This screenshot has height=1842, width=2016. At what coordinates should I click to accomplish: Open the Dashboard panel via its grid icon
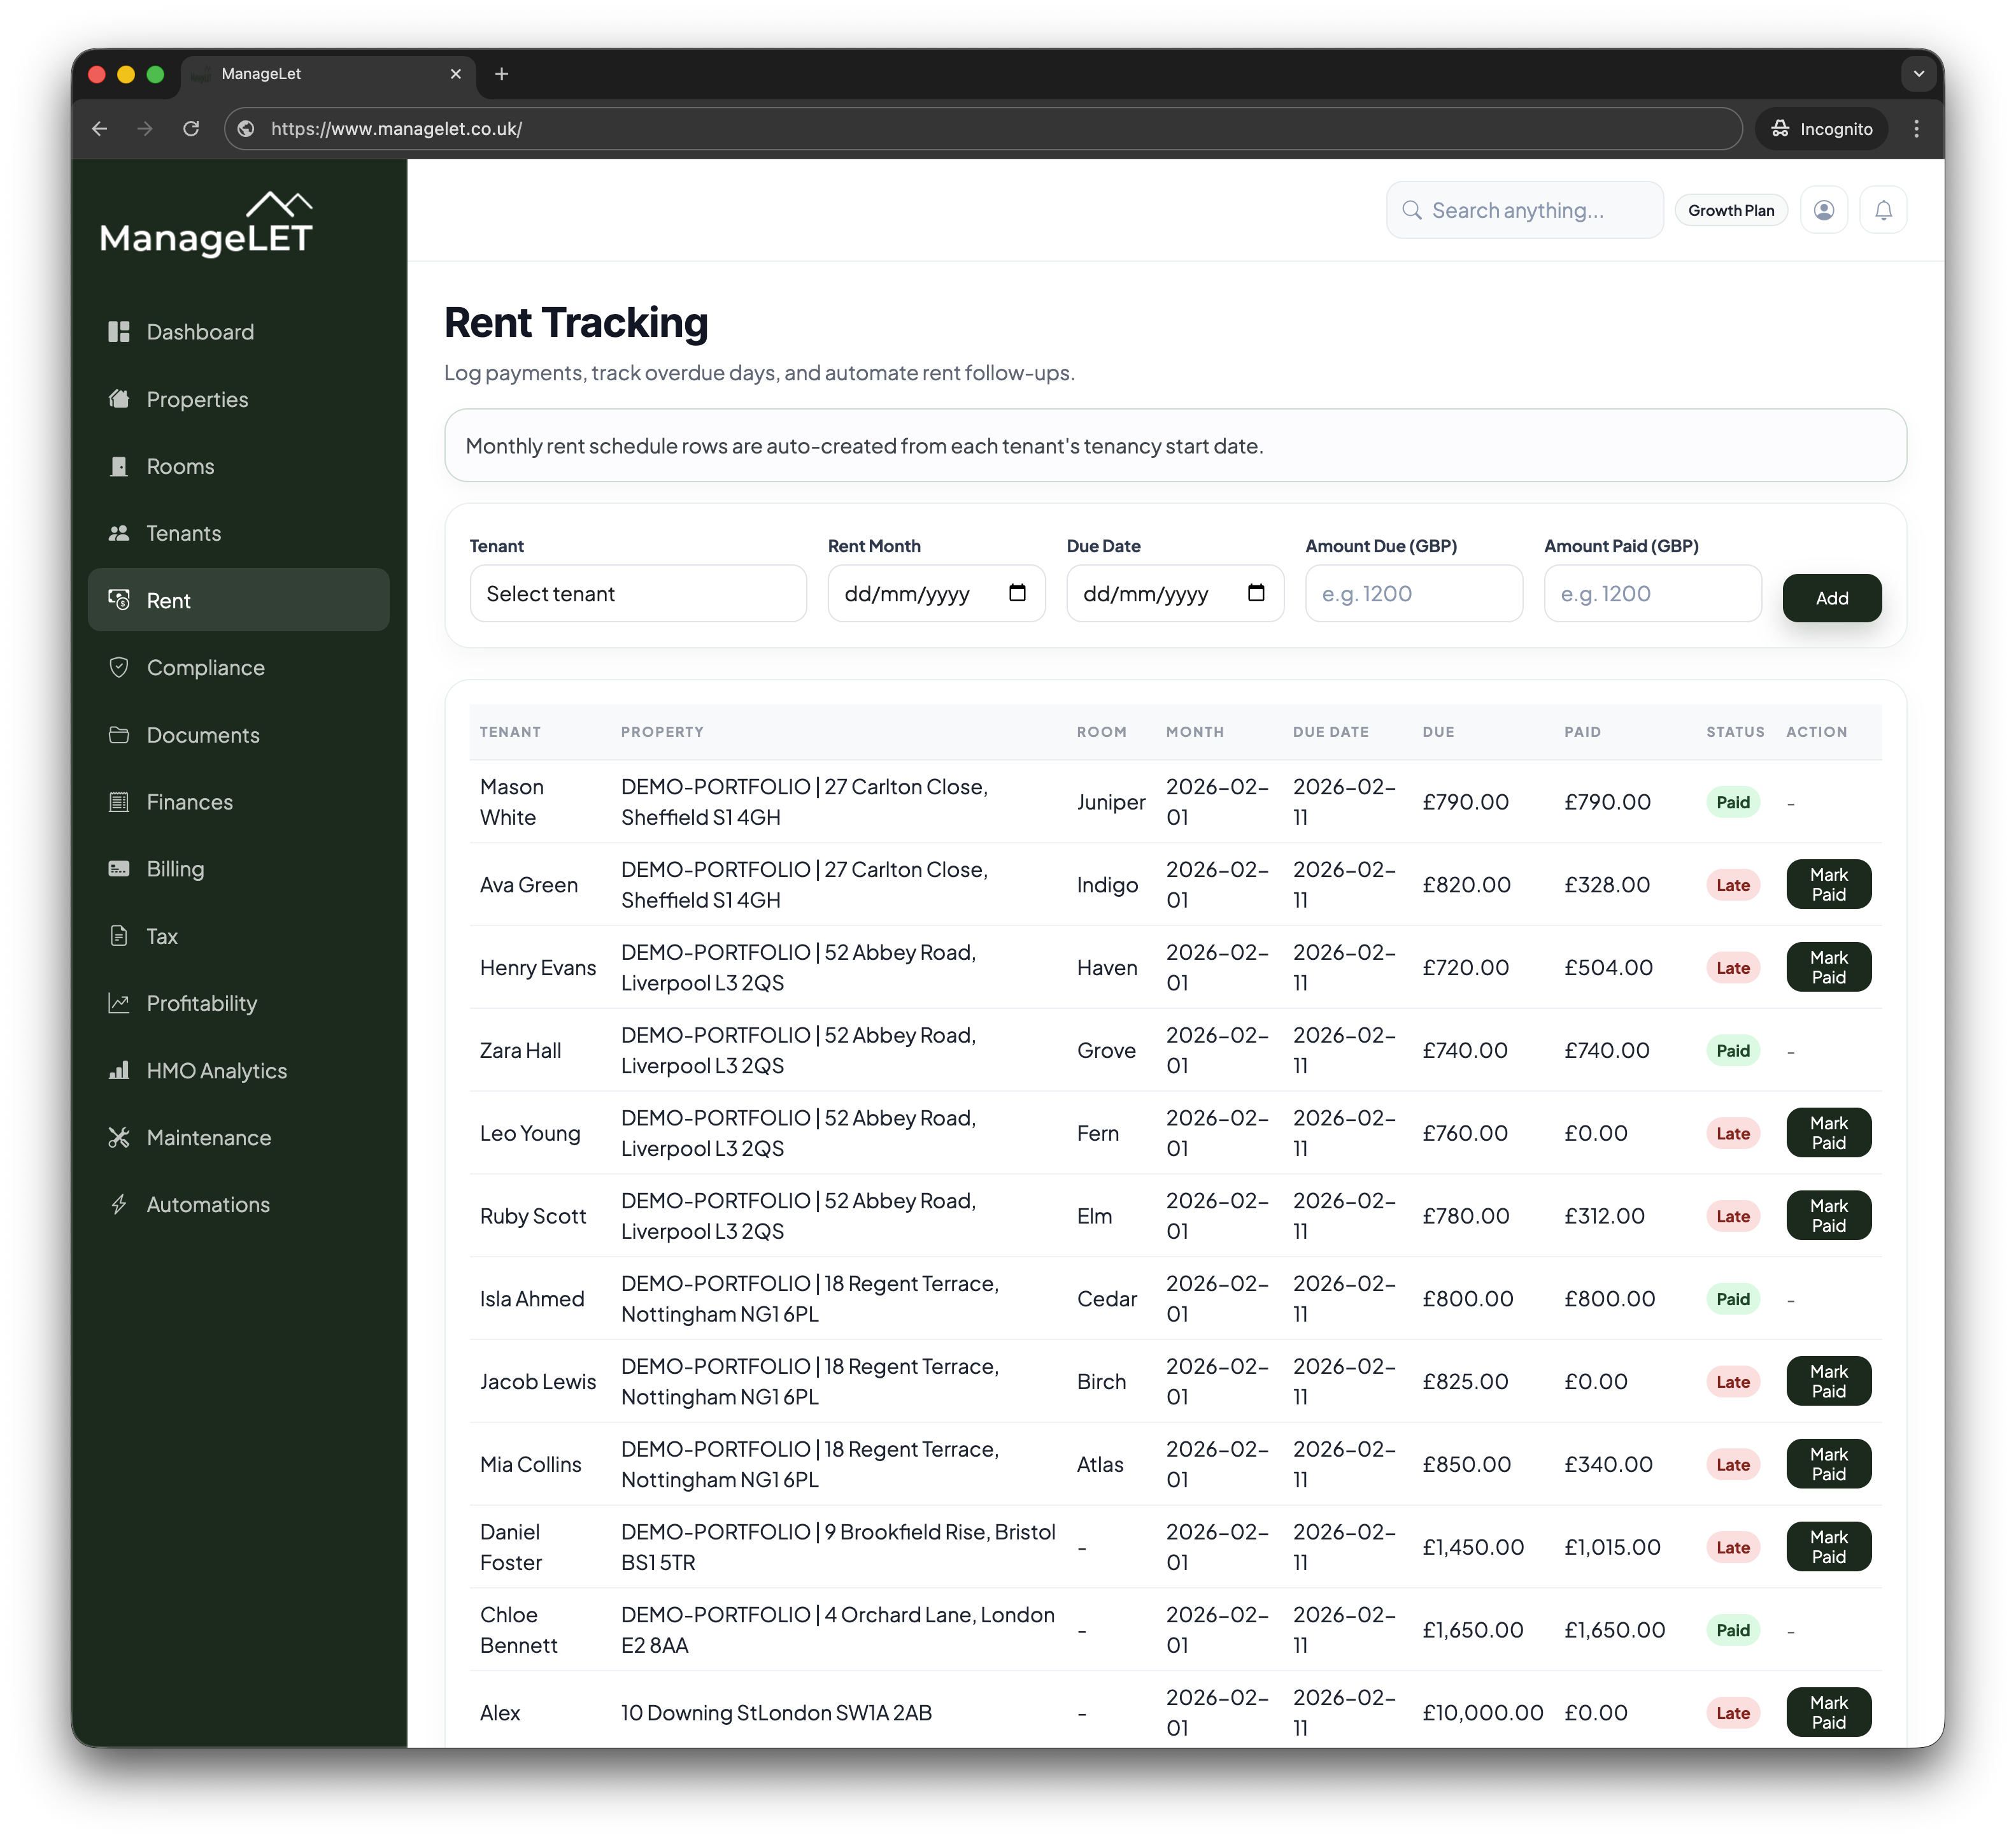pos(120,331)
